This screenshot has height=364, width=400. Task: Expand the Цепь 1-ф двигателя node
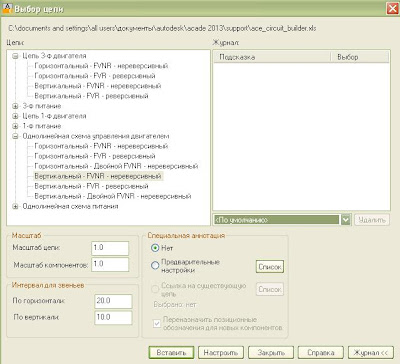tap(15, 116)
